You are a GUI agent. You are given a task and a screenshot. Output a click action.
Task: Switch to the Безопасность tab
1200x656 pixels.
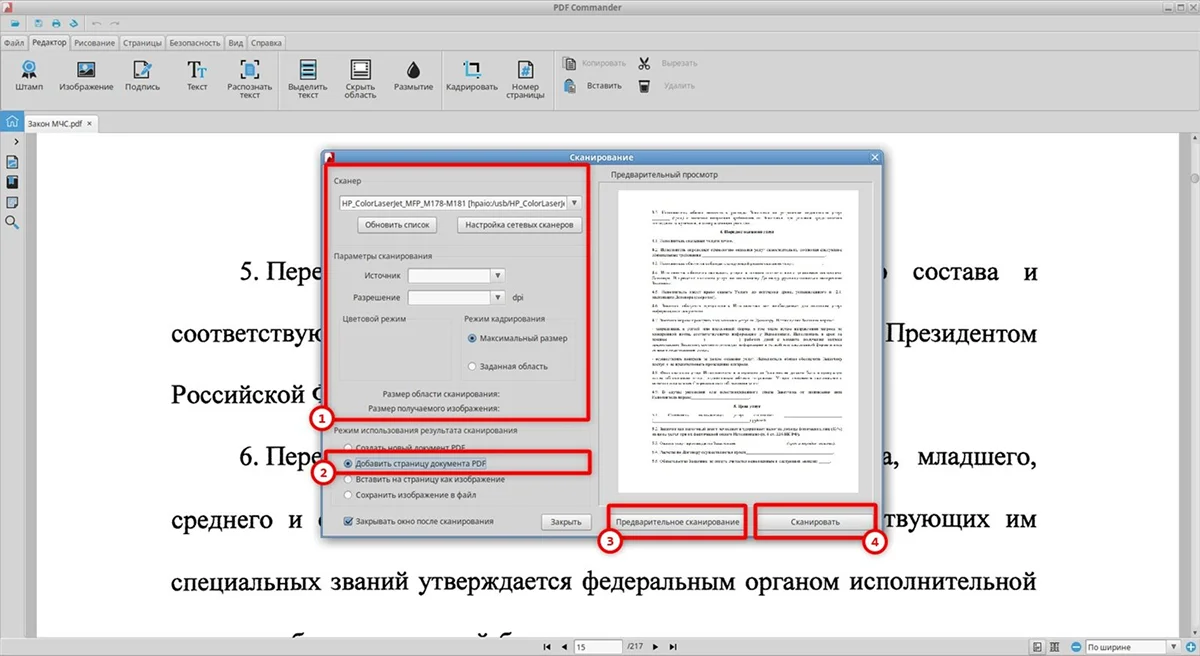pos(195,43)
